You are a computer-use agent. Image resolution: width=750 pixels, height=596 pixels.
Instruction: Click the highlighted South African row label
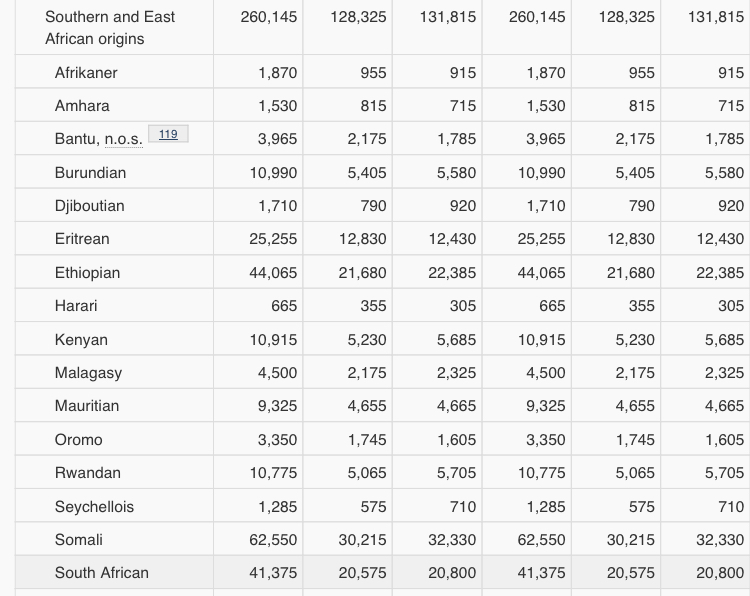coord(102,573)
